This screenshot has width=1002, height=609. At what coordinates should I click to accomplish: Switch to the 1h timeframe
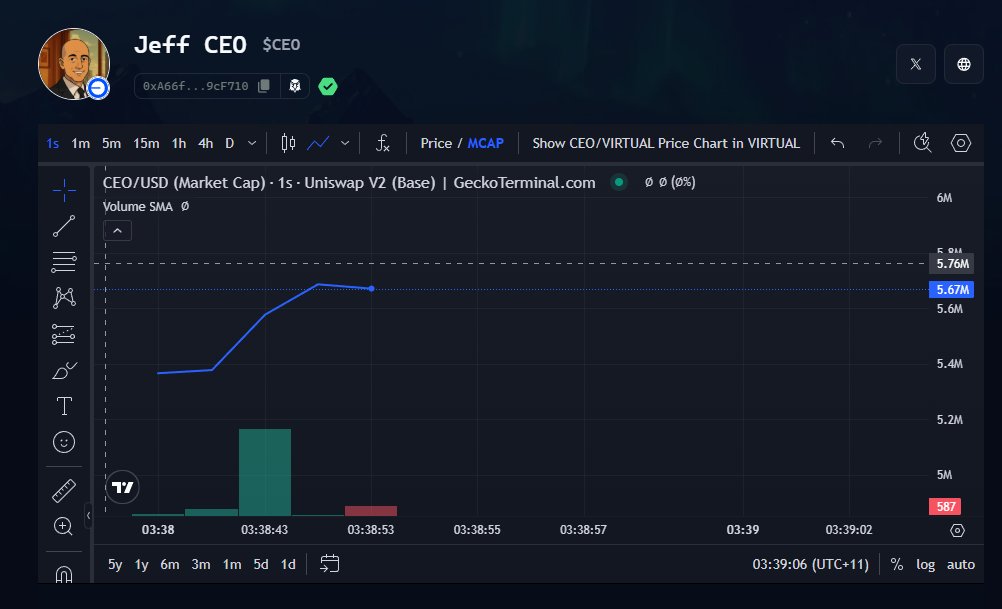[x=179, y=143]
